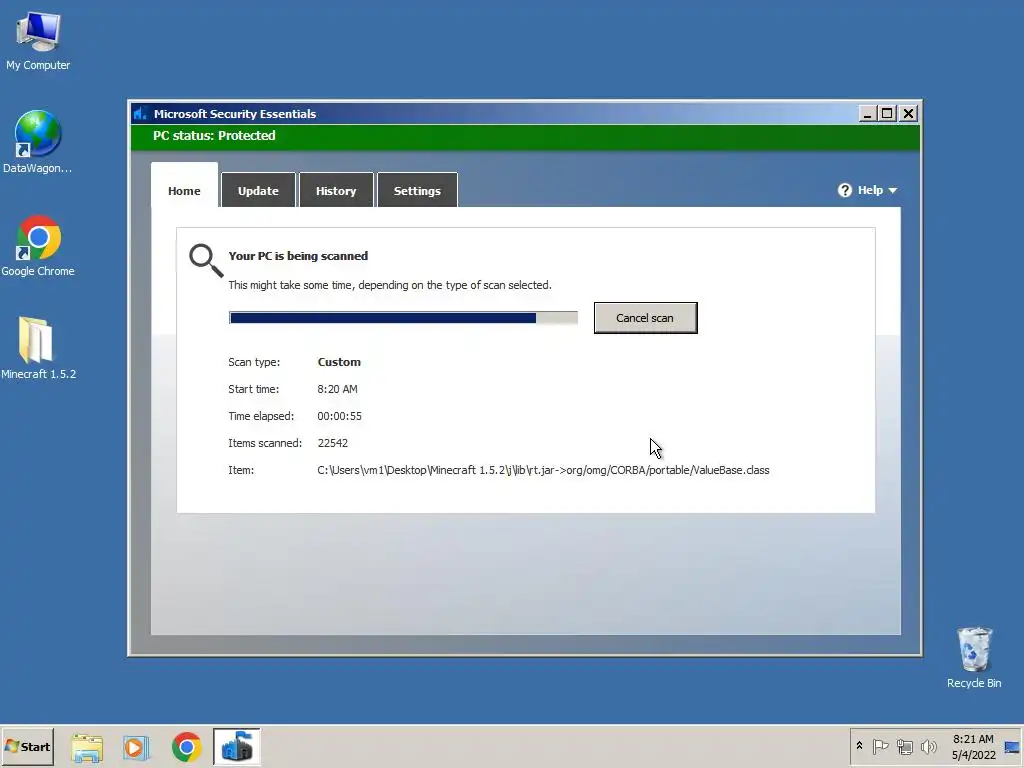1024x768 pixels.
Task: Show hidden tray icons arrow
Action: coord(859,746)
